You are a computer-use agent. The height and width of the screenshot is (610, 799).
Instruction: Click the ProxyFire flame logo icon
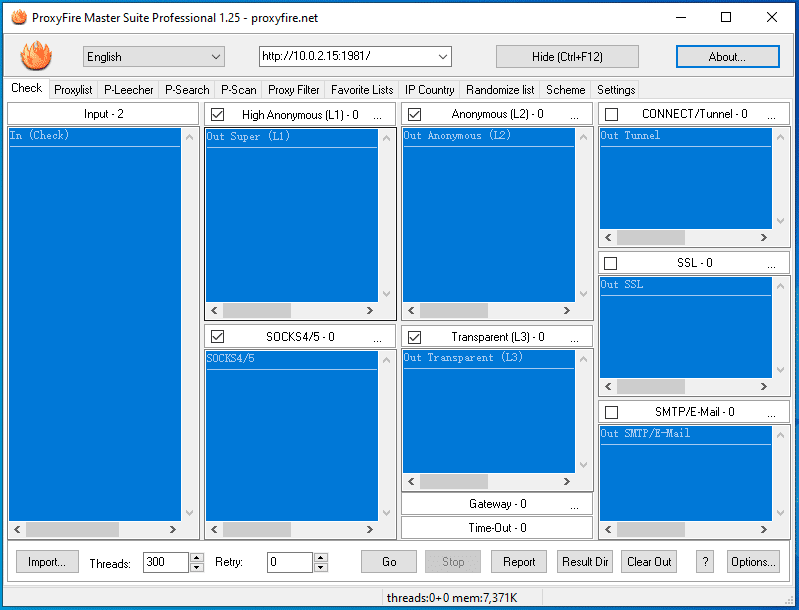37,56
